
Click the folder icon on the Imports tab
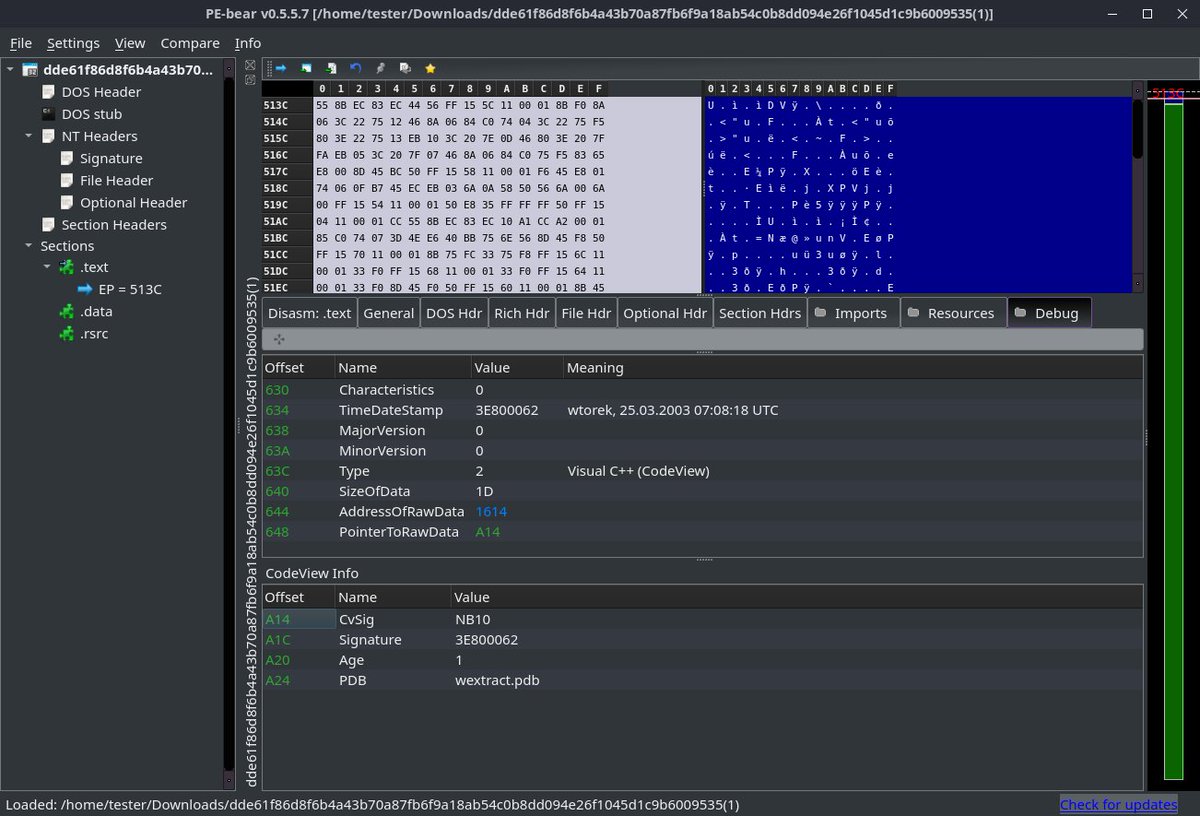[820, 313]
